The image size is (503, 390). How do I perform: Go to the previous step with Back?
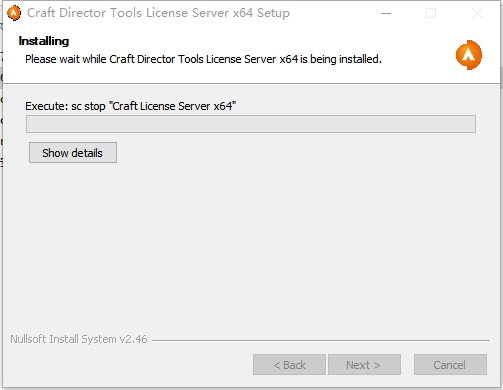click(x=289, y=365)
